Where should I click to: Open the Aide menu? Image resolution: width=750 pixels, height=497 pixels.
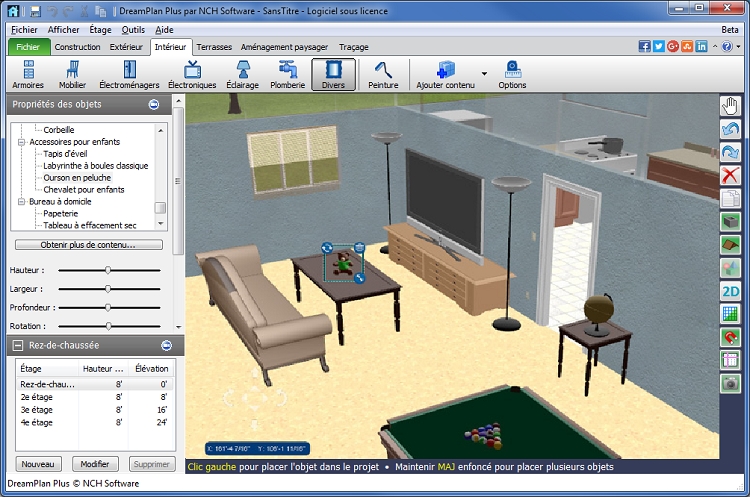[x=164, y=30]
